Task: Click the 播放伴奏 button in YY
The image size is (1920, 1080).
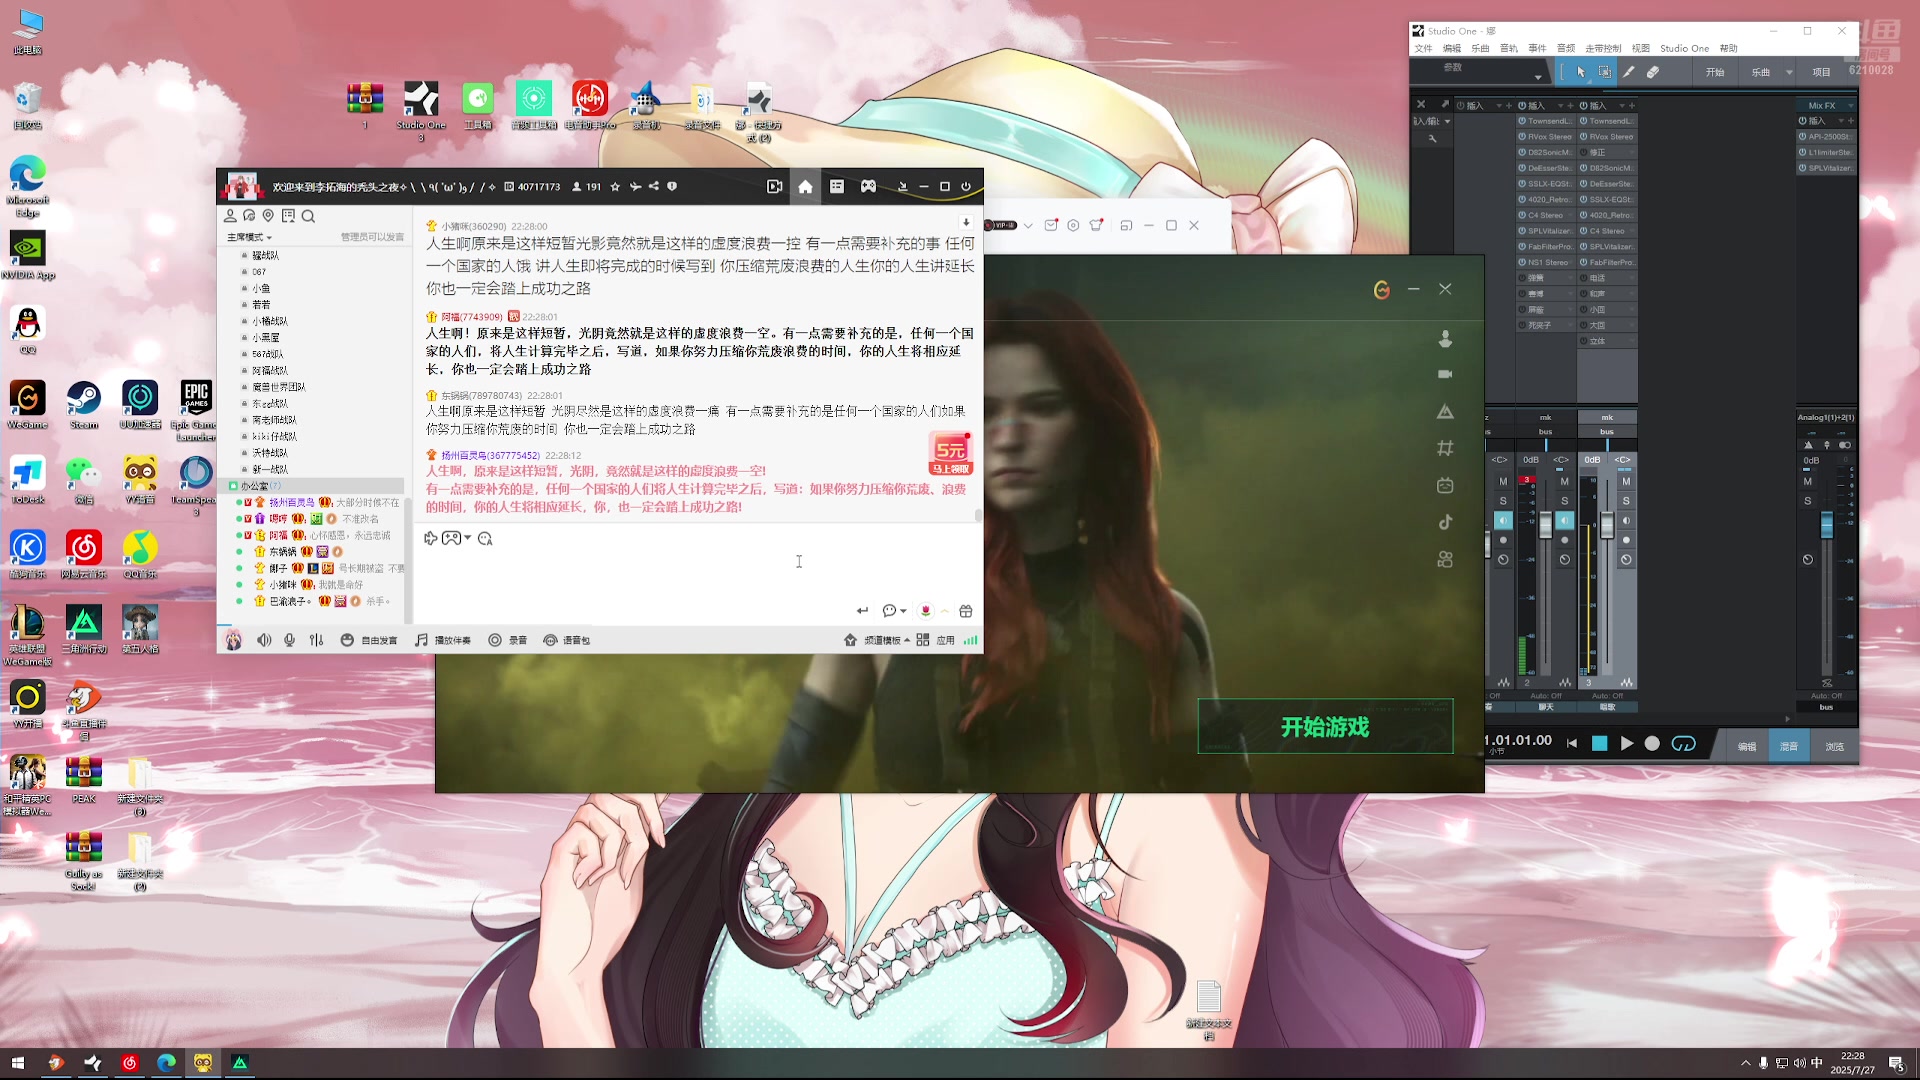Action: tap(443, 640)
